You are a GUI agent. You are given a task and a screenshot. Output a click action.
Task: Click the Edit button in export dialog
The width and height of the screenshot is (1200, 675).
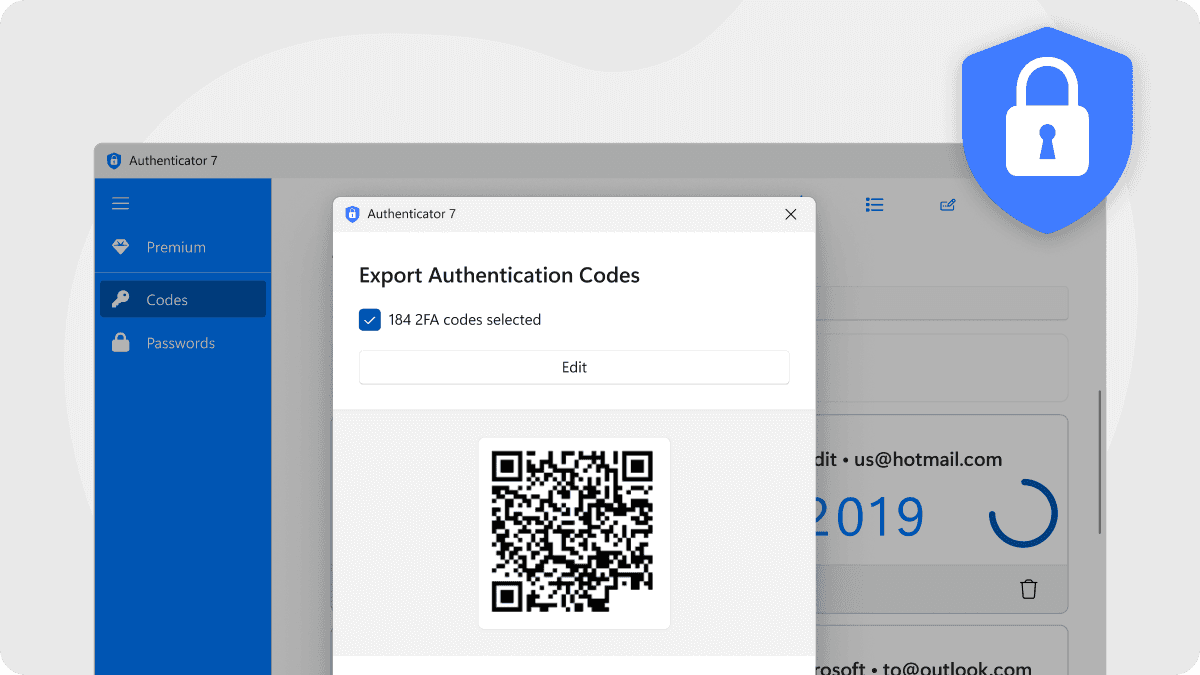[x=574, y=367]
